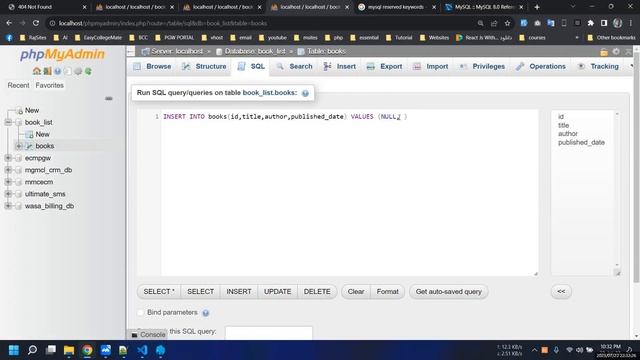The width and height of the screenshot is (640, 360).
Task: Go back with browser arrow
Action: click(x=9, y=23)
